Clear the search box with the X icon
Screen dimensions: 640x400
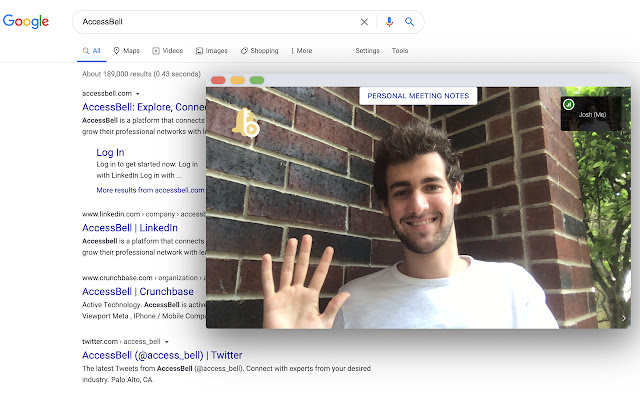[364, 22]
